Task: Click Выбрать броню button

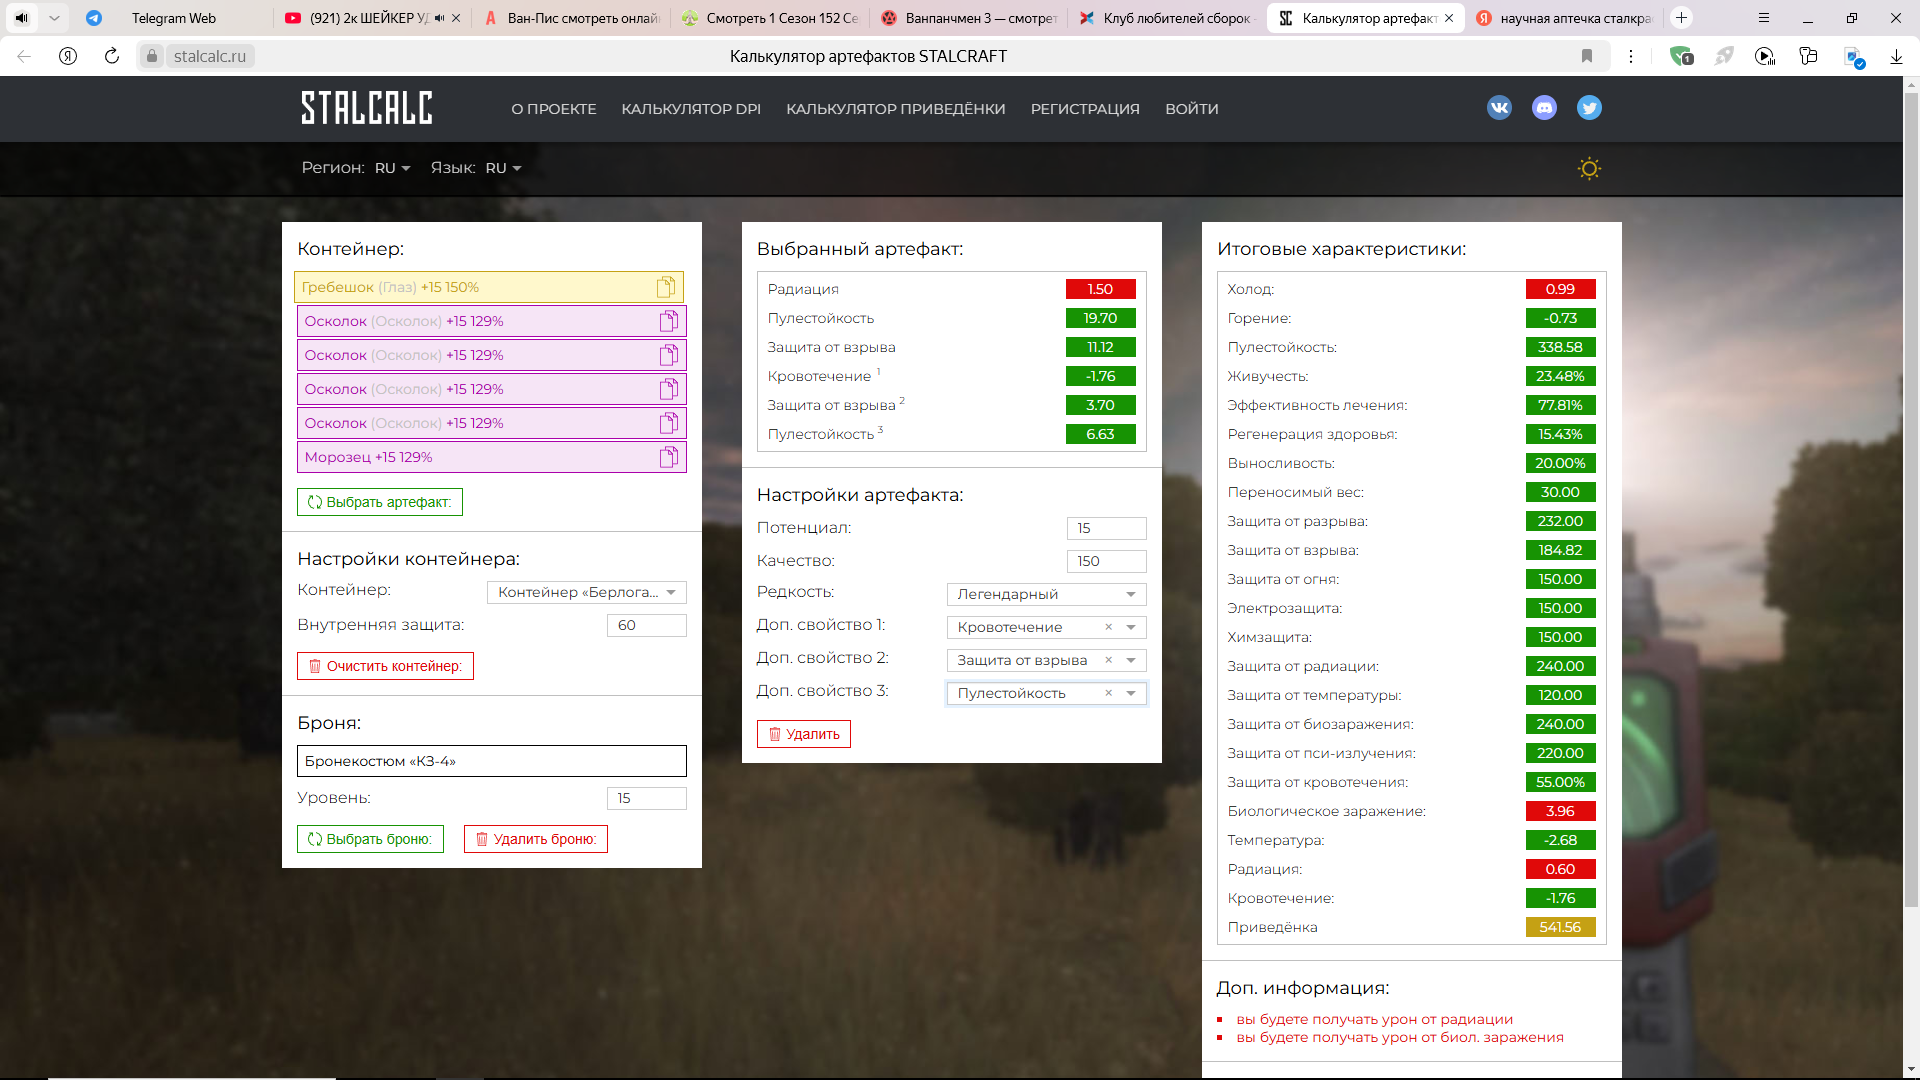Action: click(x=370, y=839)
